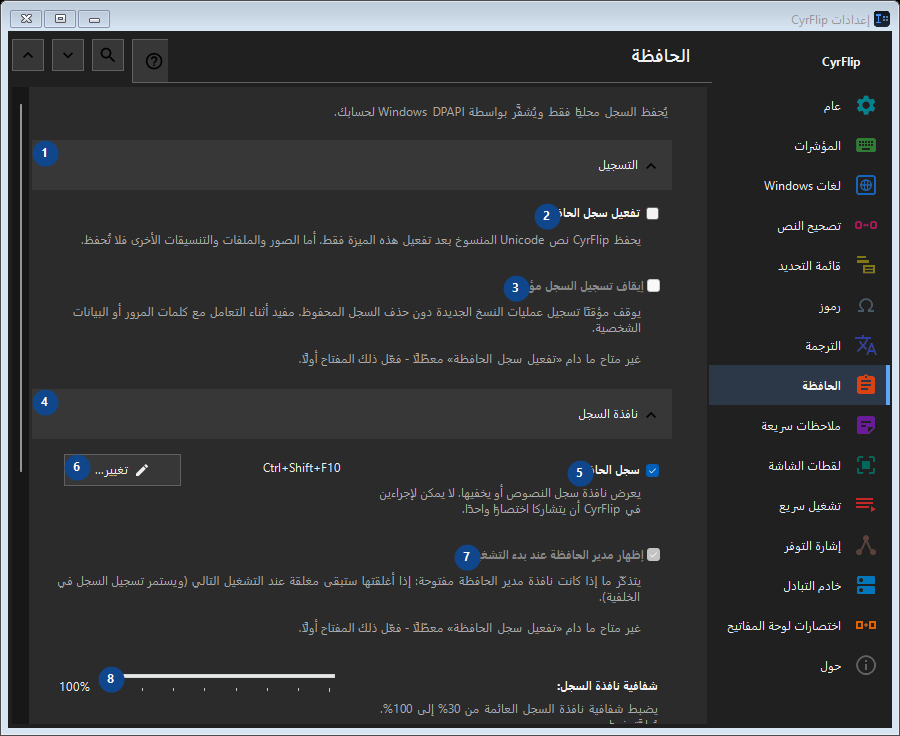The width and height of the screenshot is (900, 736).
Task: Click the orange clipboard icon for الحافظة
Action: click(x=866, y=385)
